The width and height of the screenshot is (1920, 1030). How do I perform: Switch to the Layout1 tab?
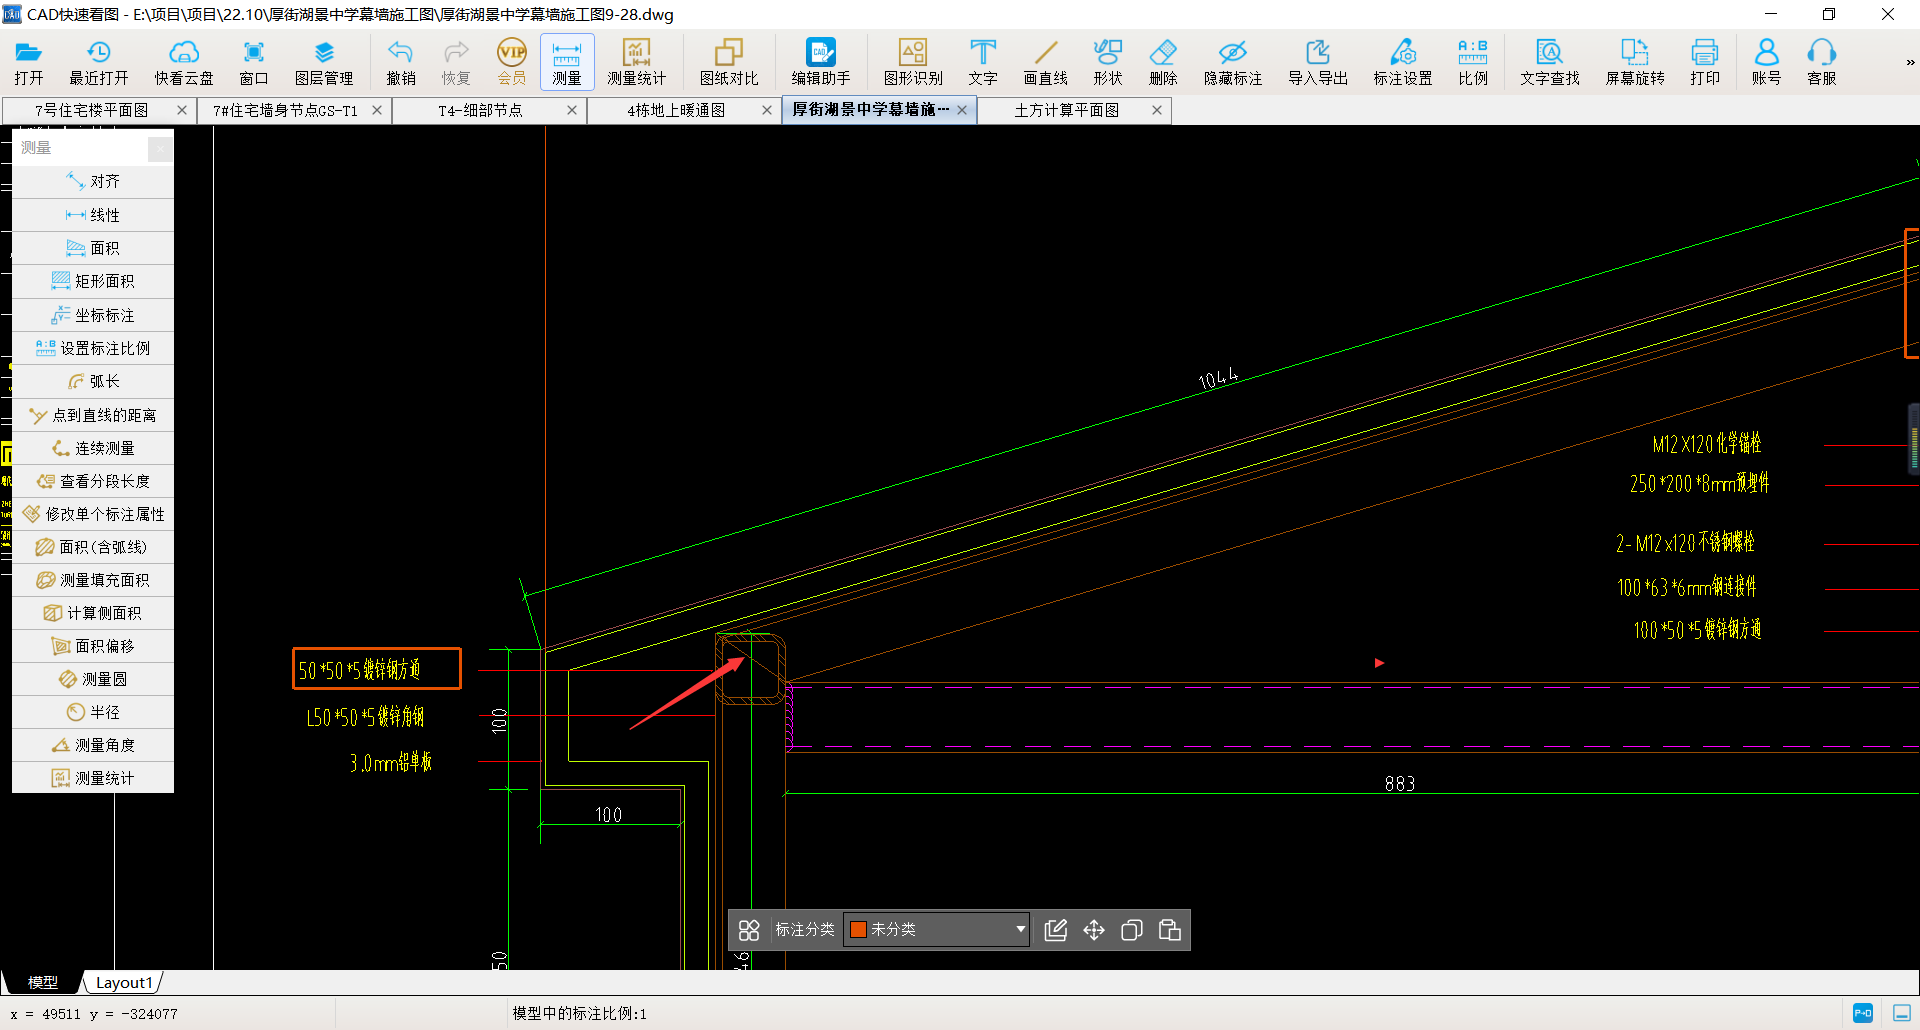(x=124, y=982)
